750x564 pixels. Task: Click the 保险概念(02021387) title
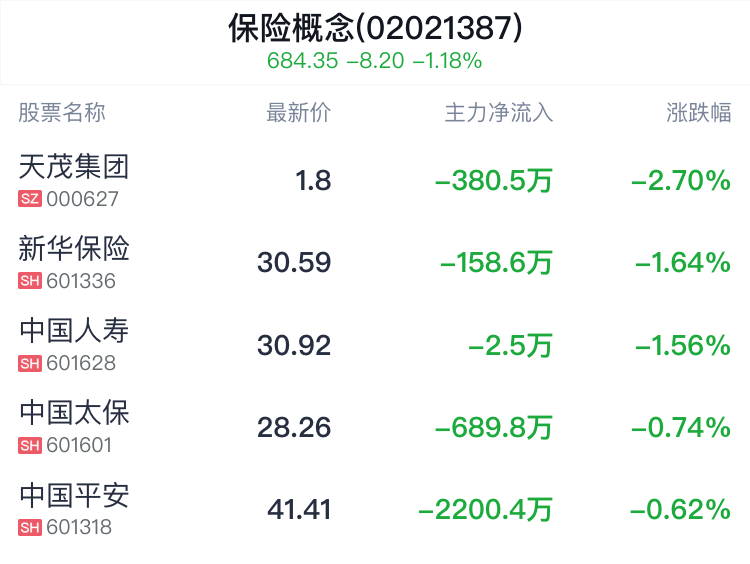[375, 28]
